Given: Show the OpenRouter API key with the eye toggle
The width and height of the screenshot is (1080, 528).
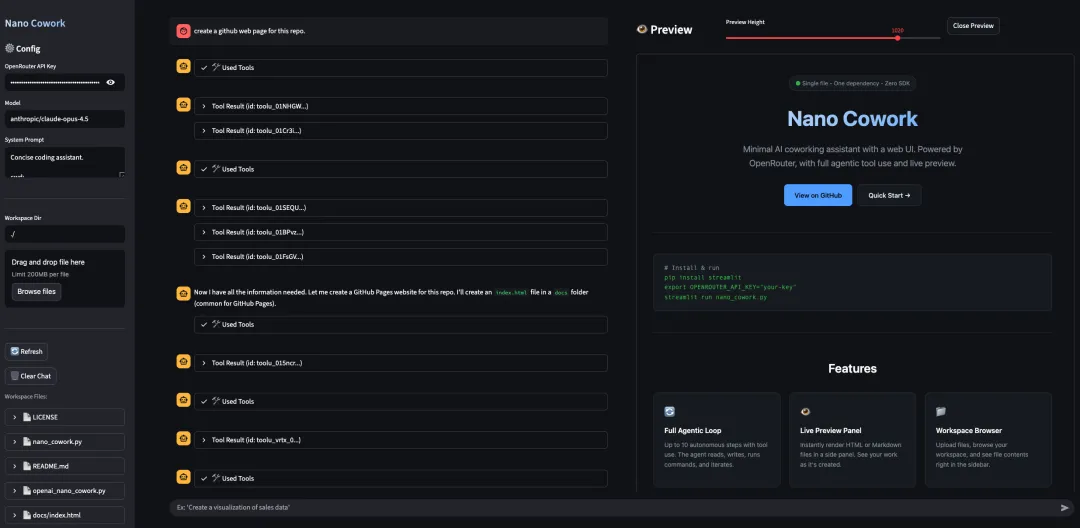Looking at the screenshot, I should (110, 82).
